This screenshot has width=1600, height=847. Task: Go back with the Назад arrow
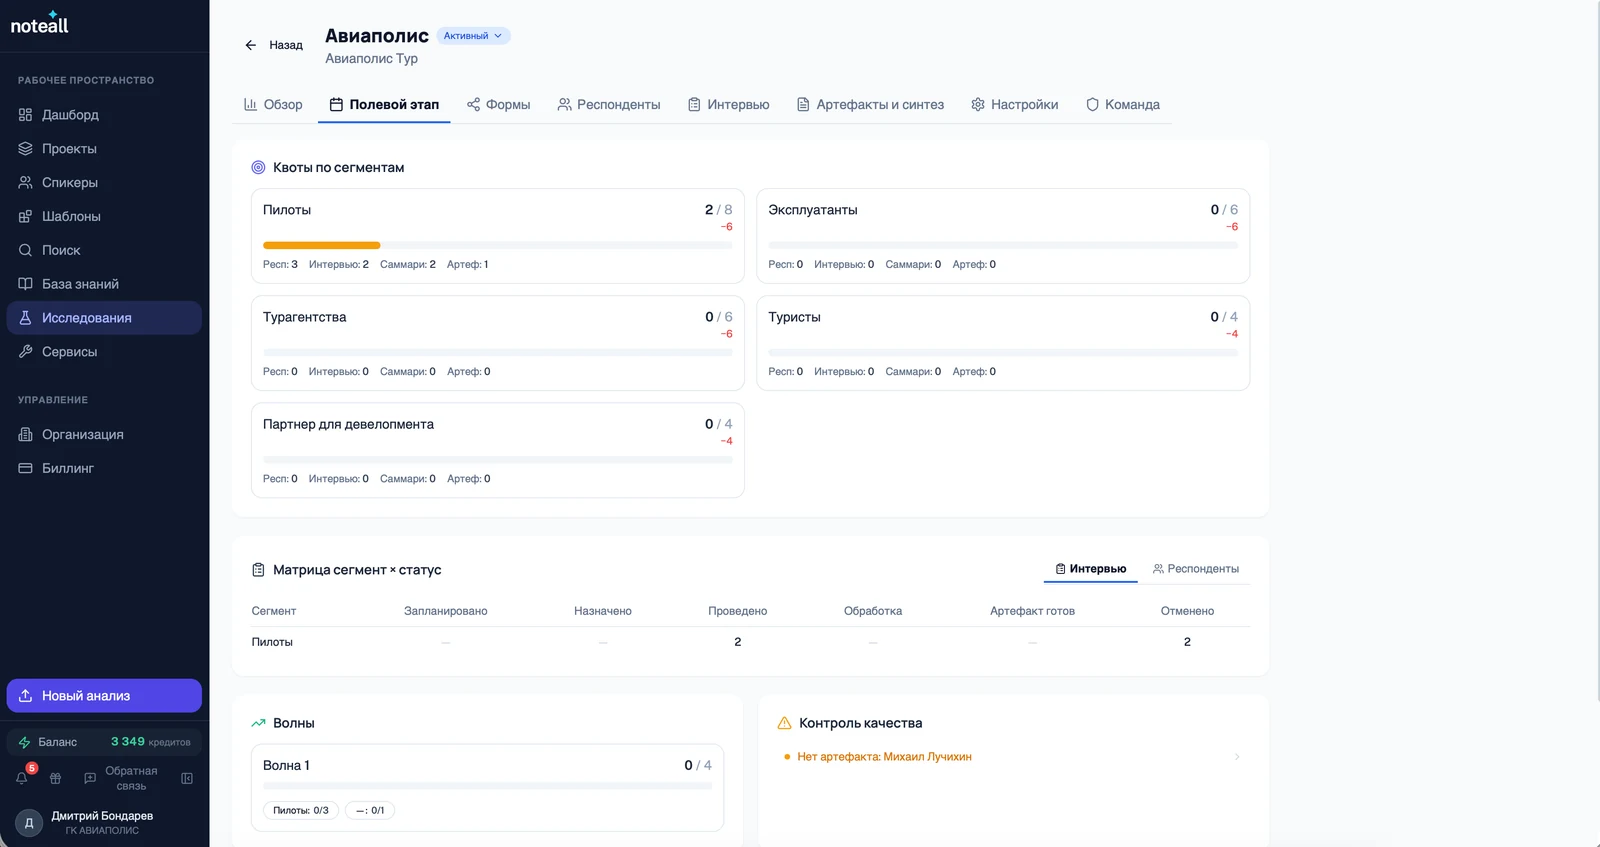[x=273, y=45]
